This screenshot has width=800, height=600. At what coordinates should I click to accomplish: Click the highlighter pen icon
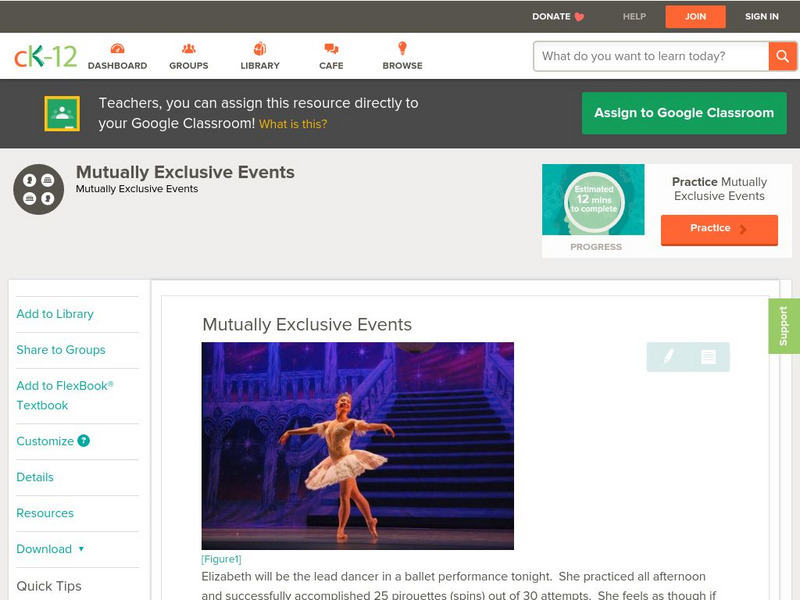pos(668,357)
